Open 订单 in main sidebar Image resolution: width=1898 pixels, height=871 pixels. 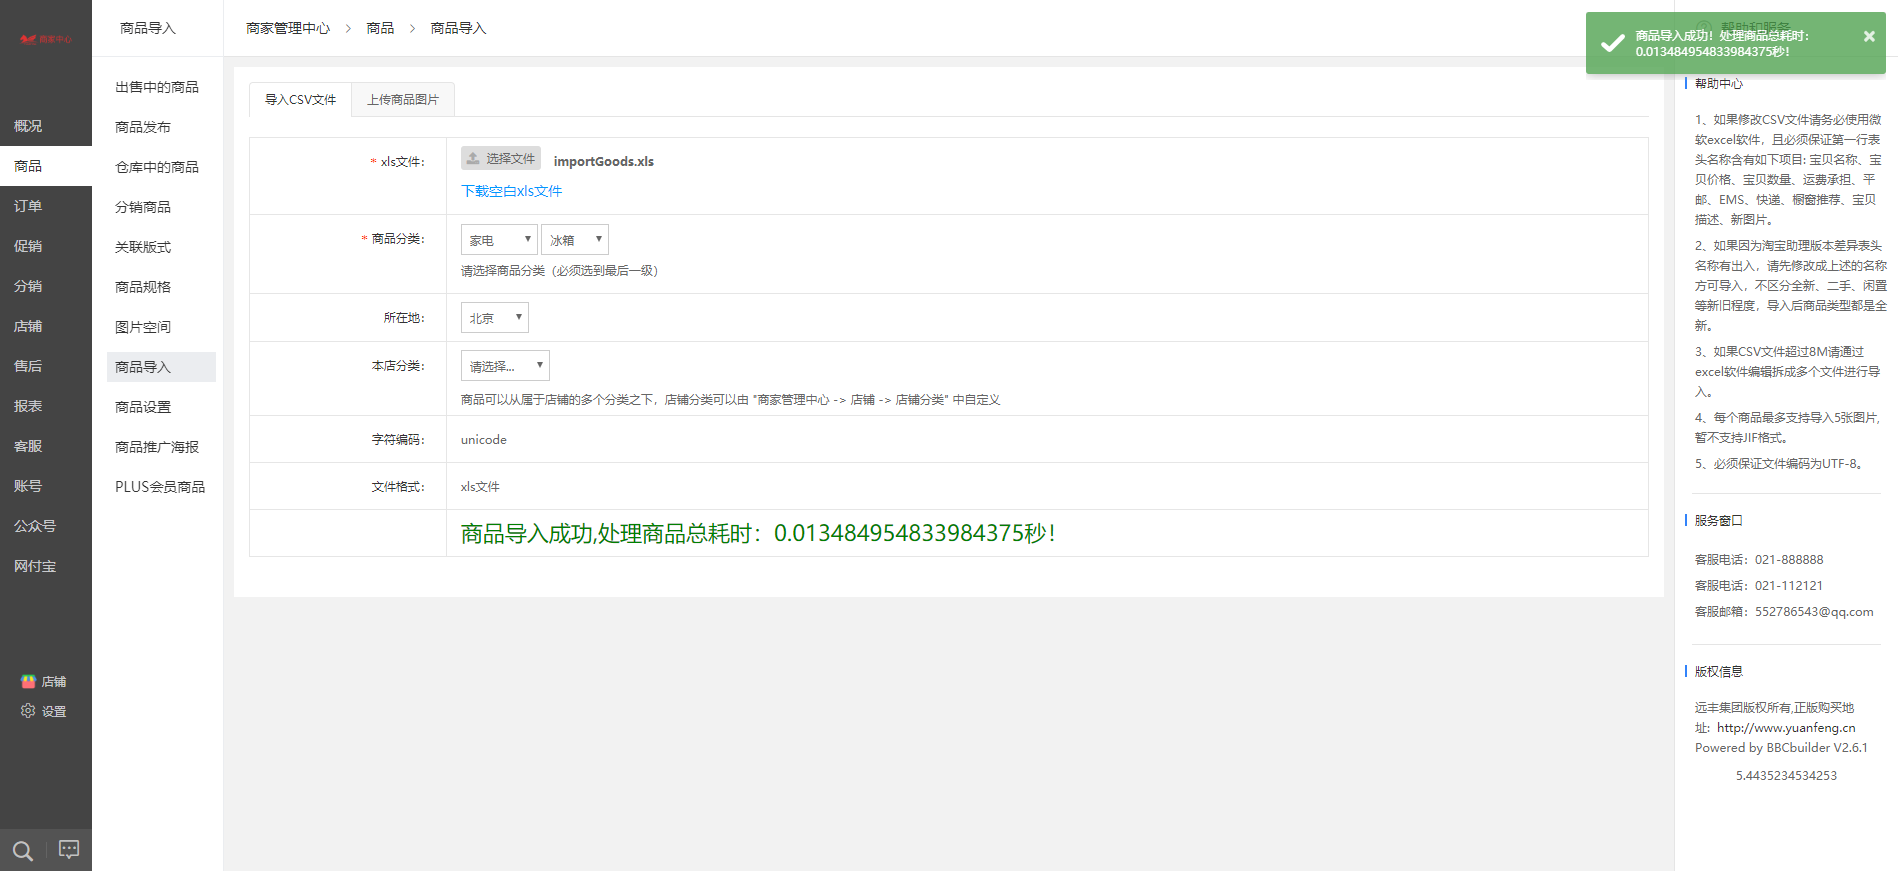[46, 206]
